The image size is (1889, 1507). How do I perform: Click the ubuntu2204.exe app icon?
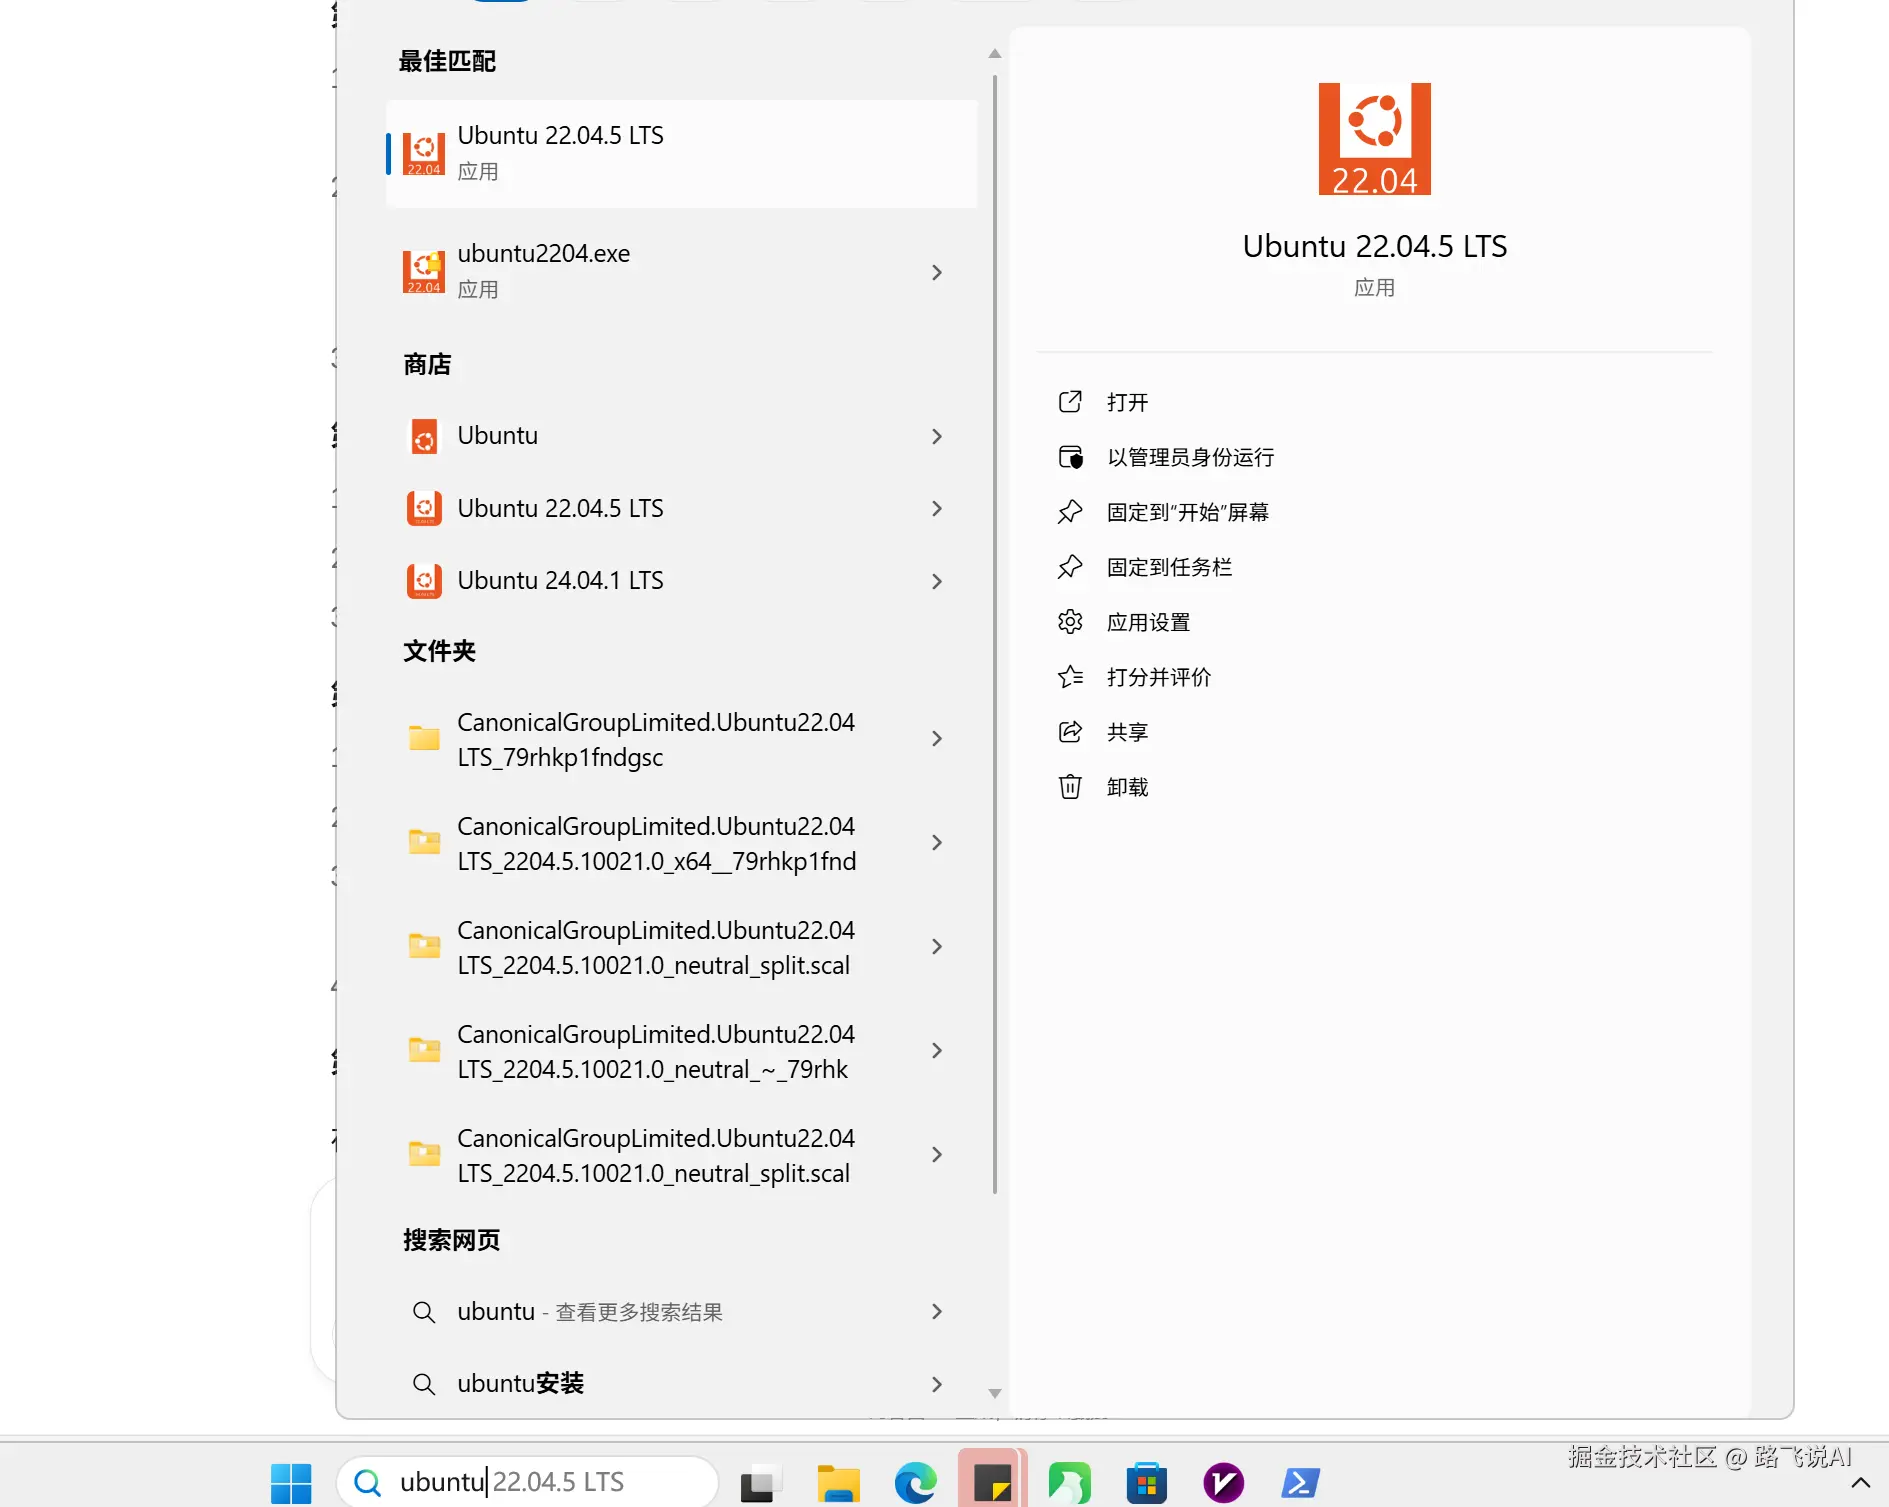pyautogui.click(x=424, y=271)
